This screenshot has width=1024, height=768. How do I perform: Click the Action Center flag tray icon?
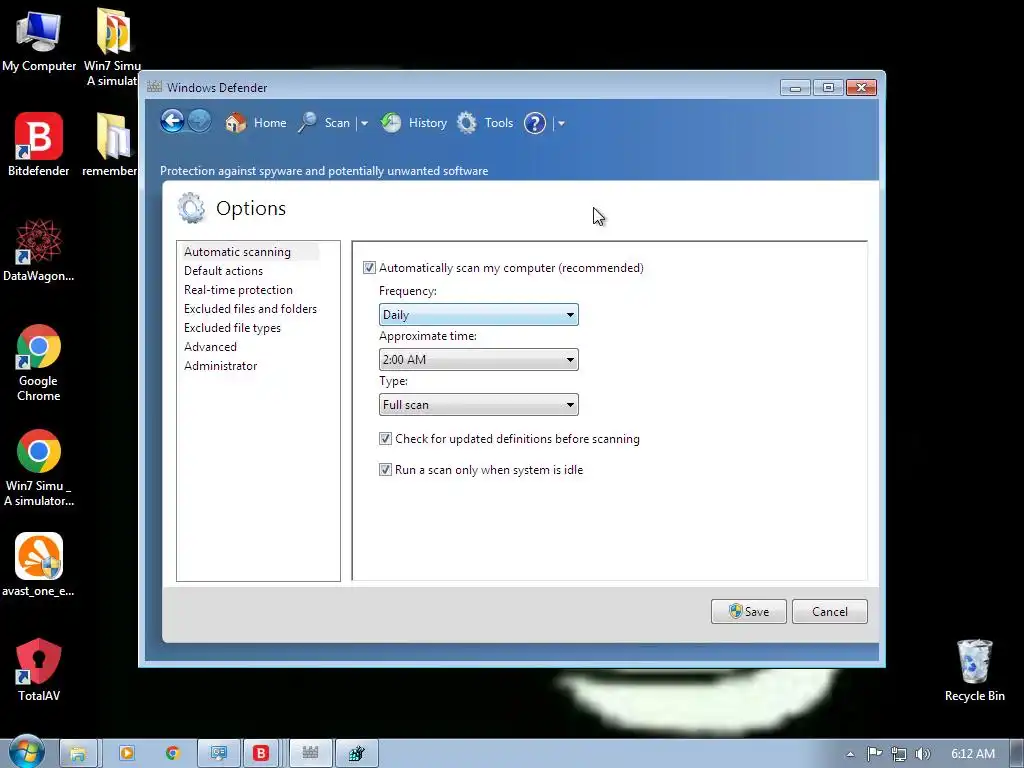click(x=874, y=754)
